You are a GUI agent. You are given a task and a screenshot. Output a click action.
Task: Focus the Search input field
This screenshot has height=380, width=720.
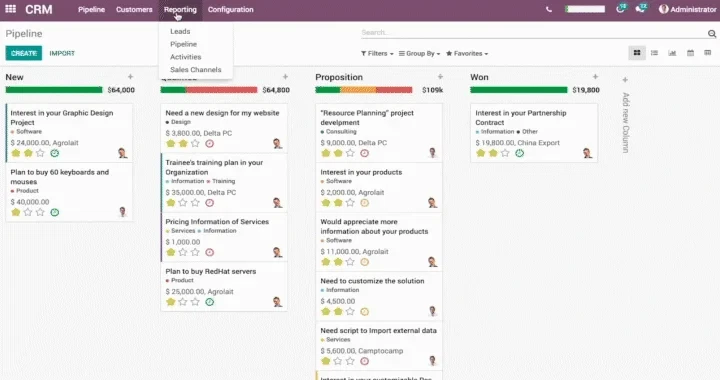tap(534, 33)
